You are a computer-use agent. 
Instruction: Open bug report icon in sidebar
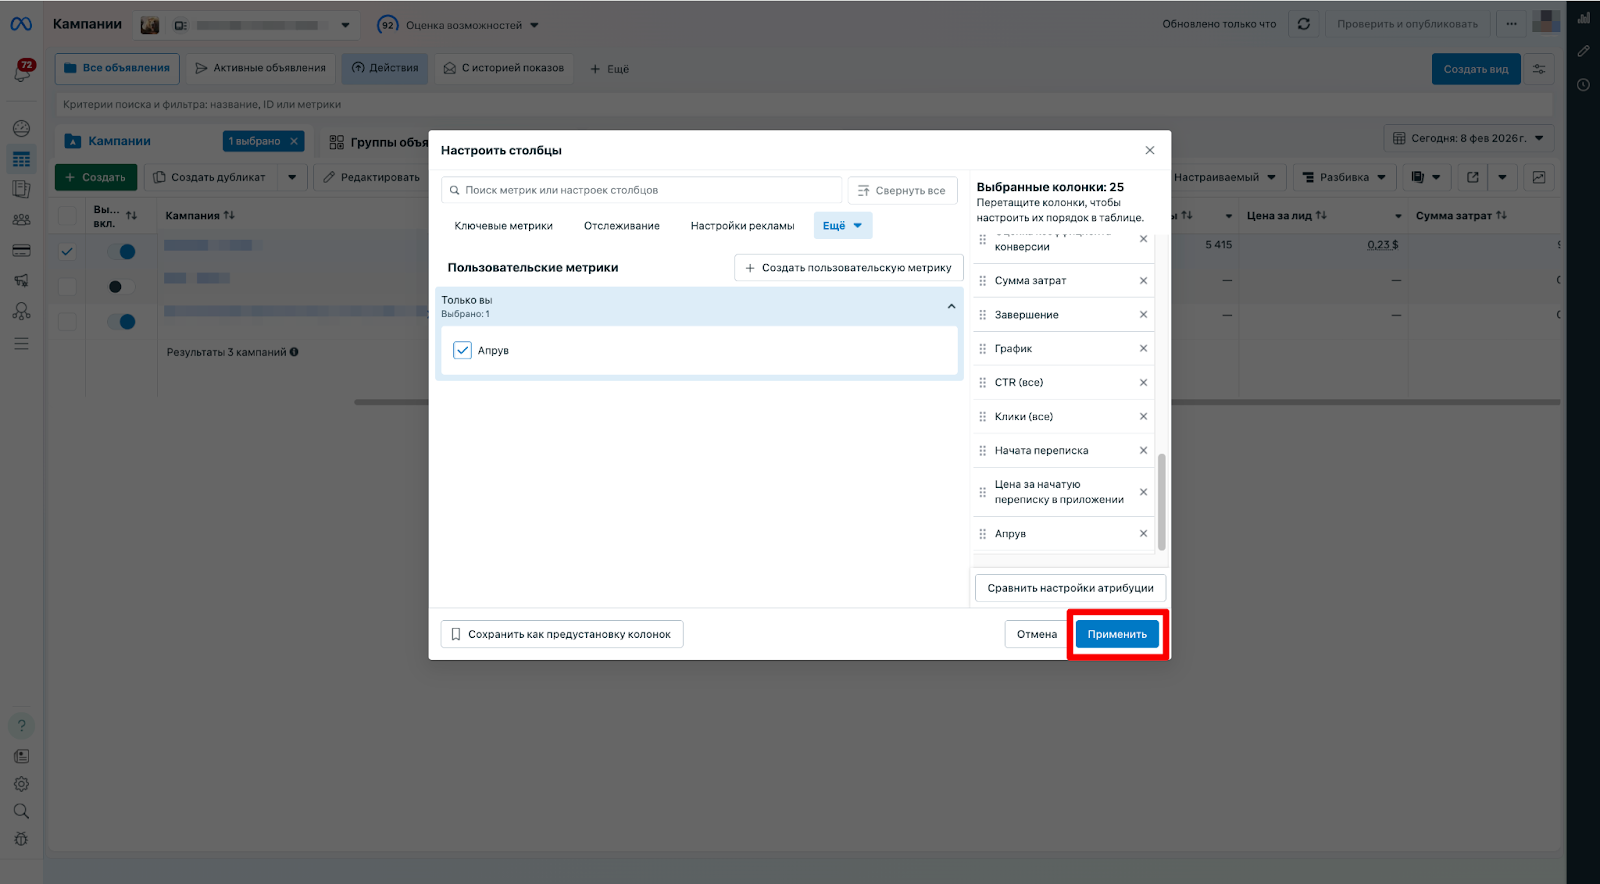click(21, 839)
